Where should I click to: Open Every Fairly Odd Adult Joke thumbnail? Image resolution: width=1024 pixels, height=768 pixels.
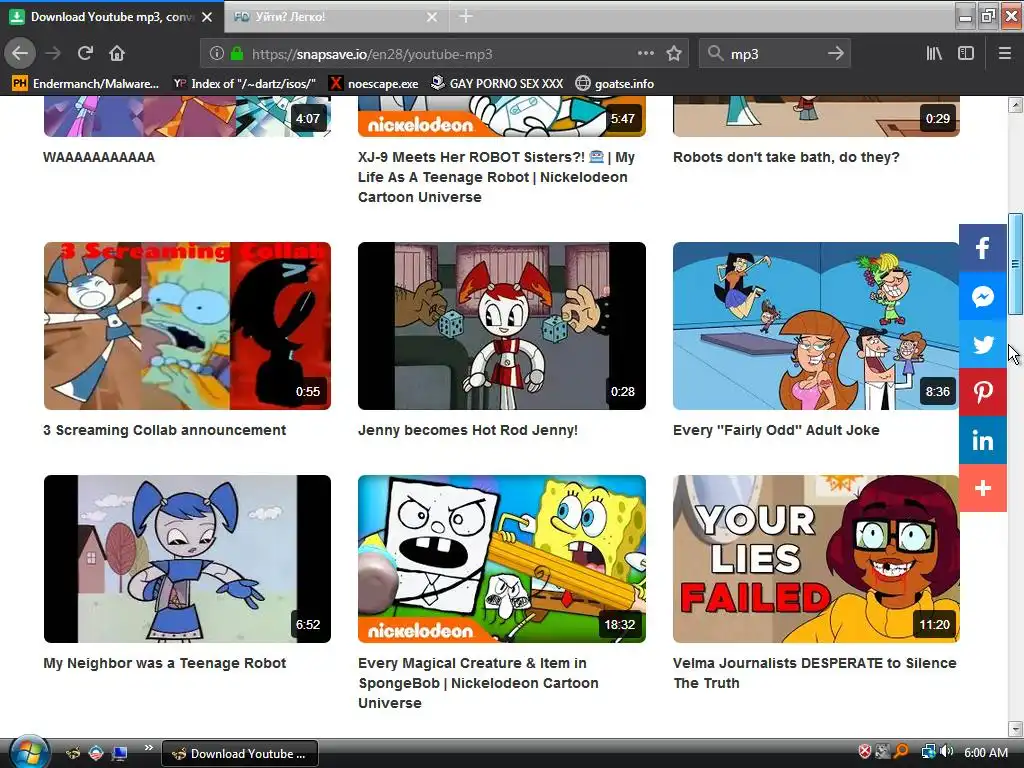(x=816, y=326)
